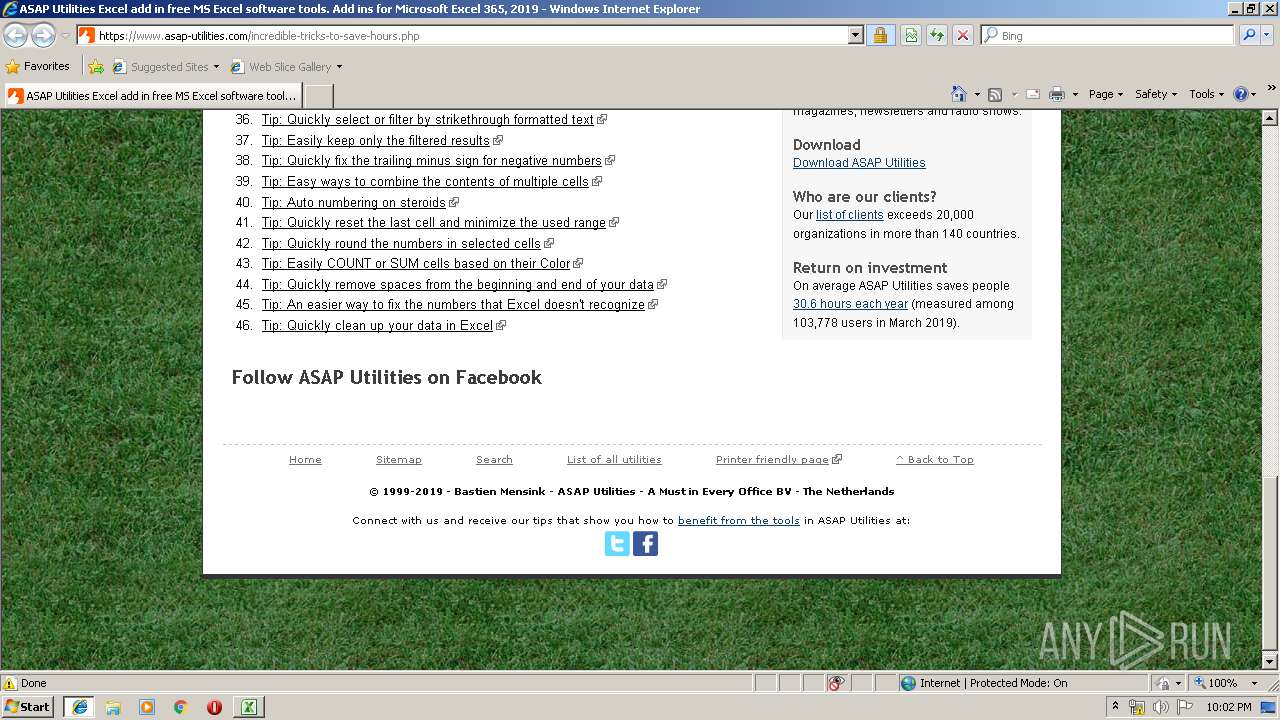Click the Excel taskbar icon
Screen dimensions: 1280x720
pyautogui.click(x=248, y=707)
